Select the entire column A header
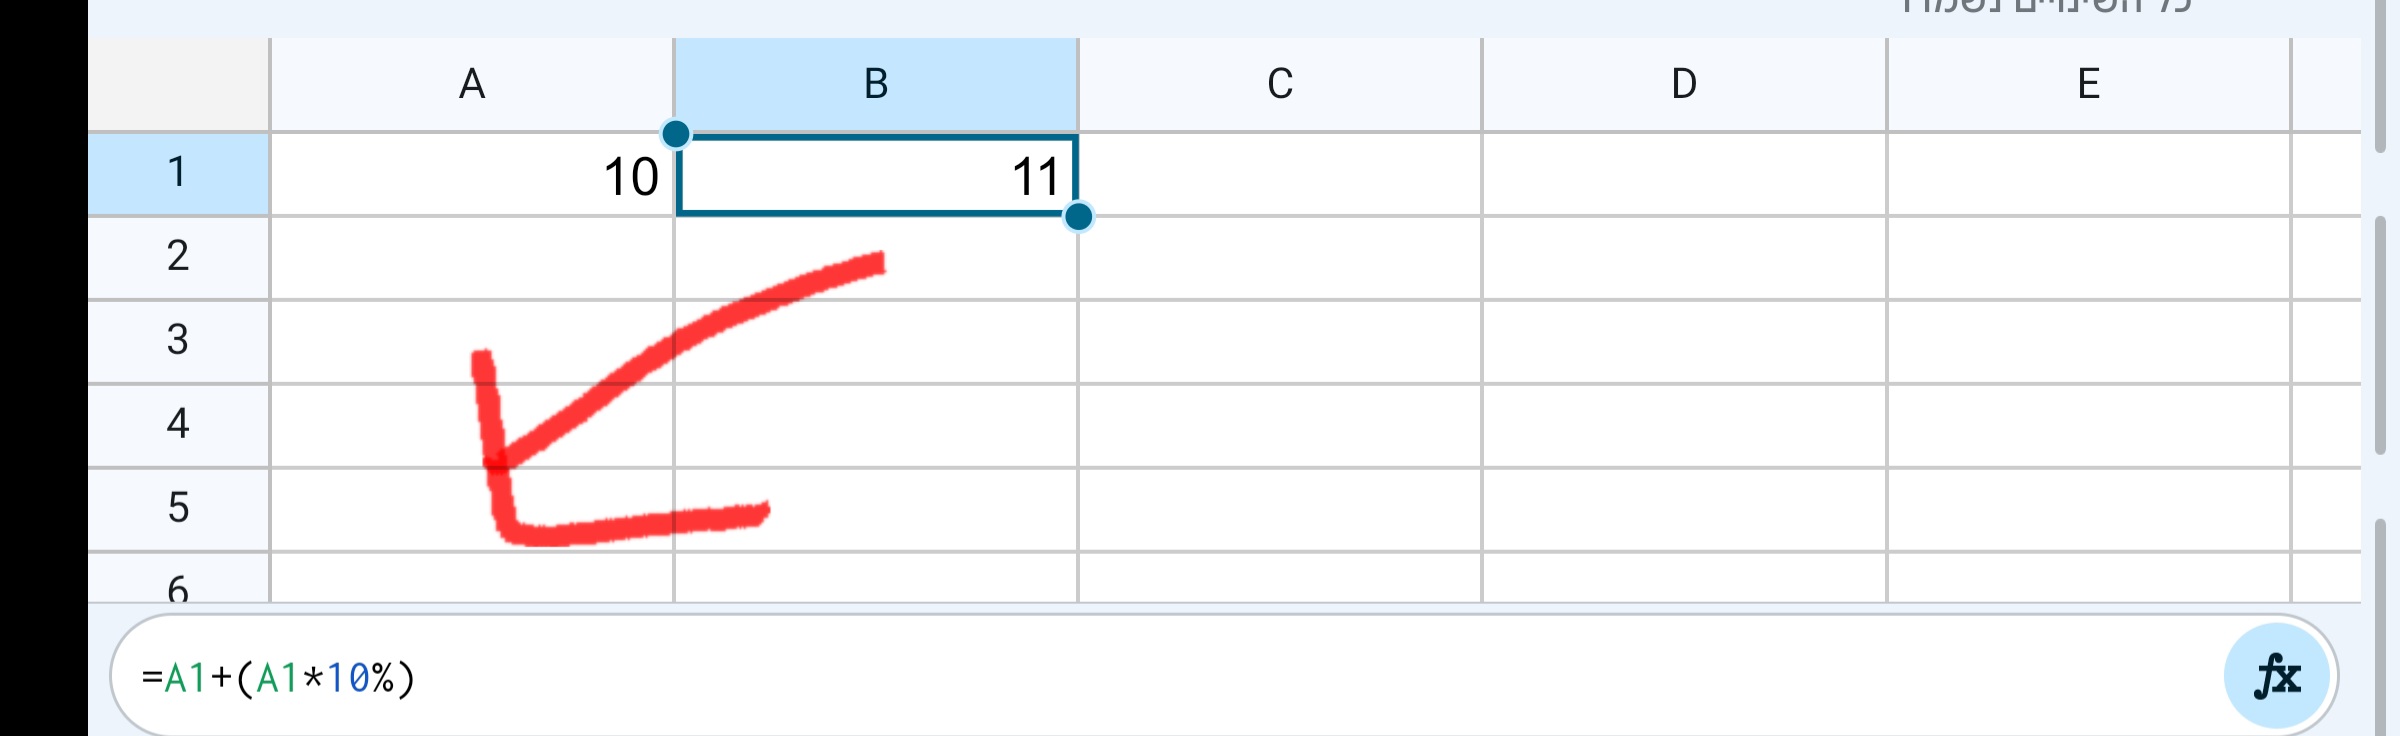This screenshot has width=2400, height=736. point(470,84)
